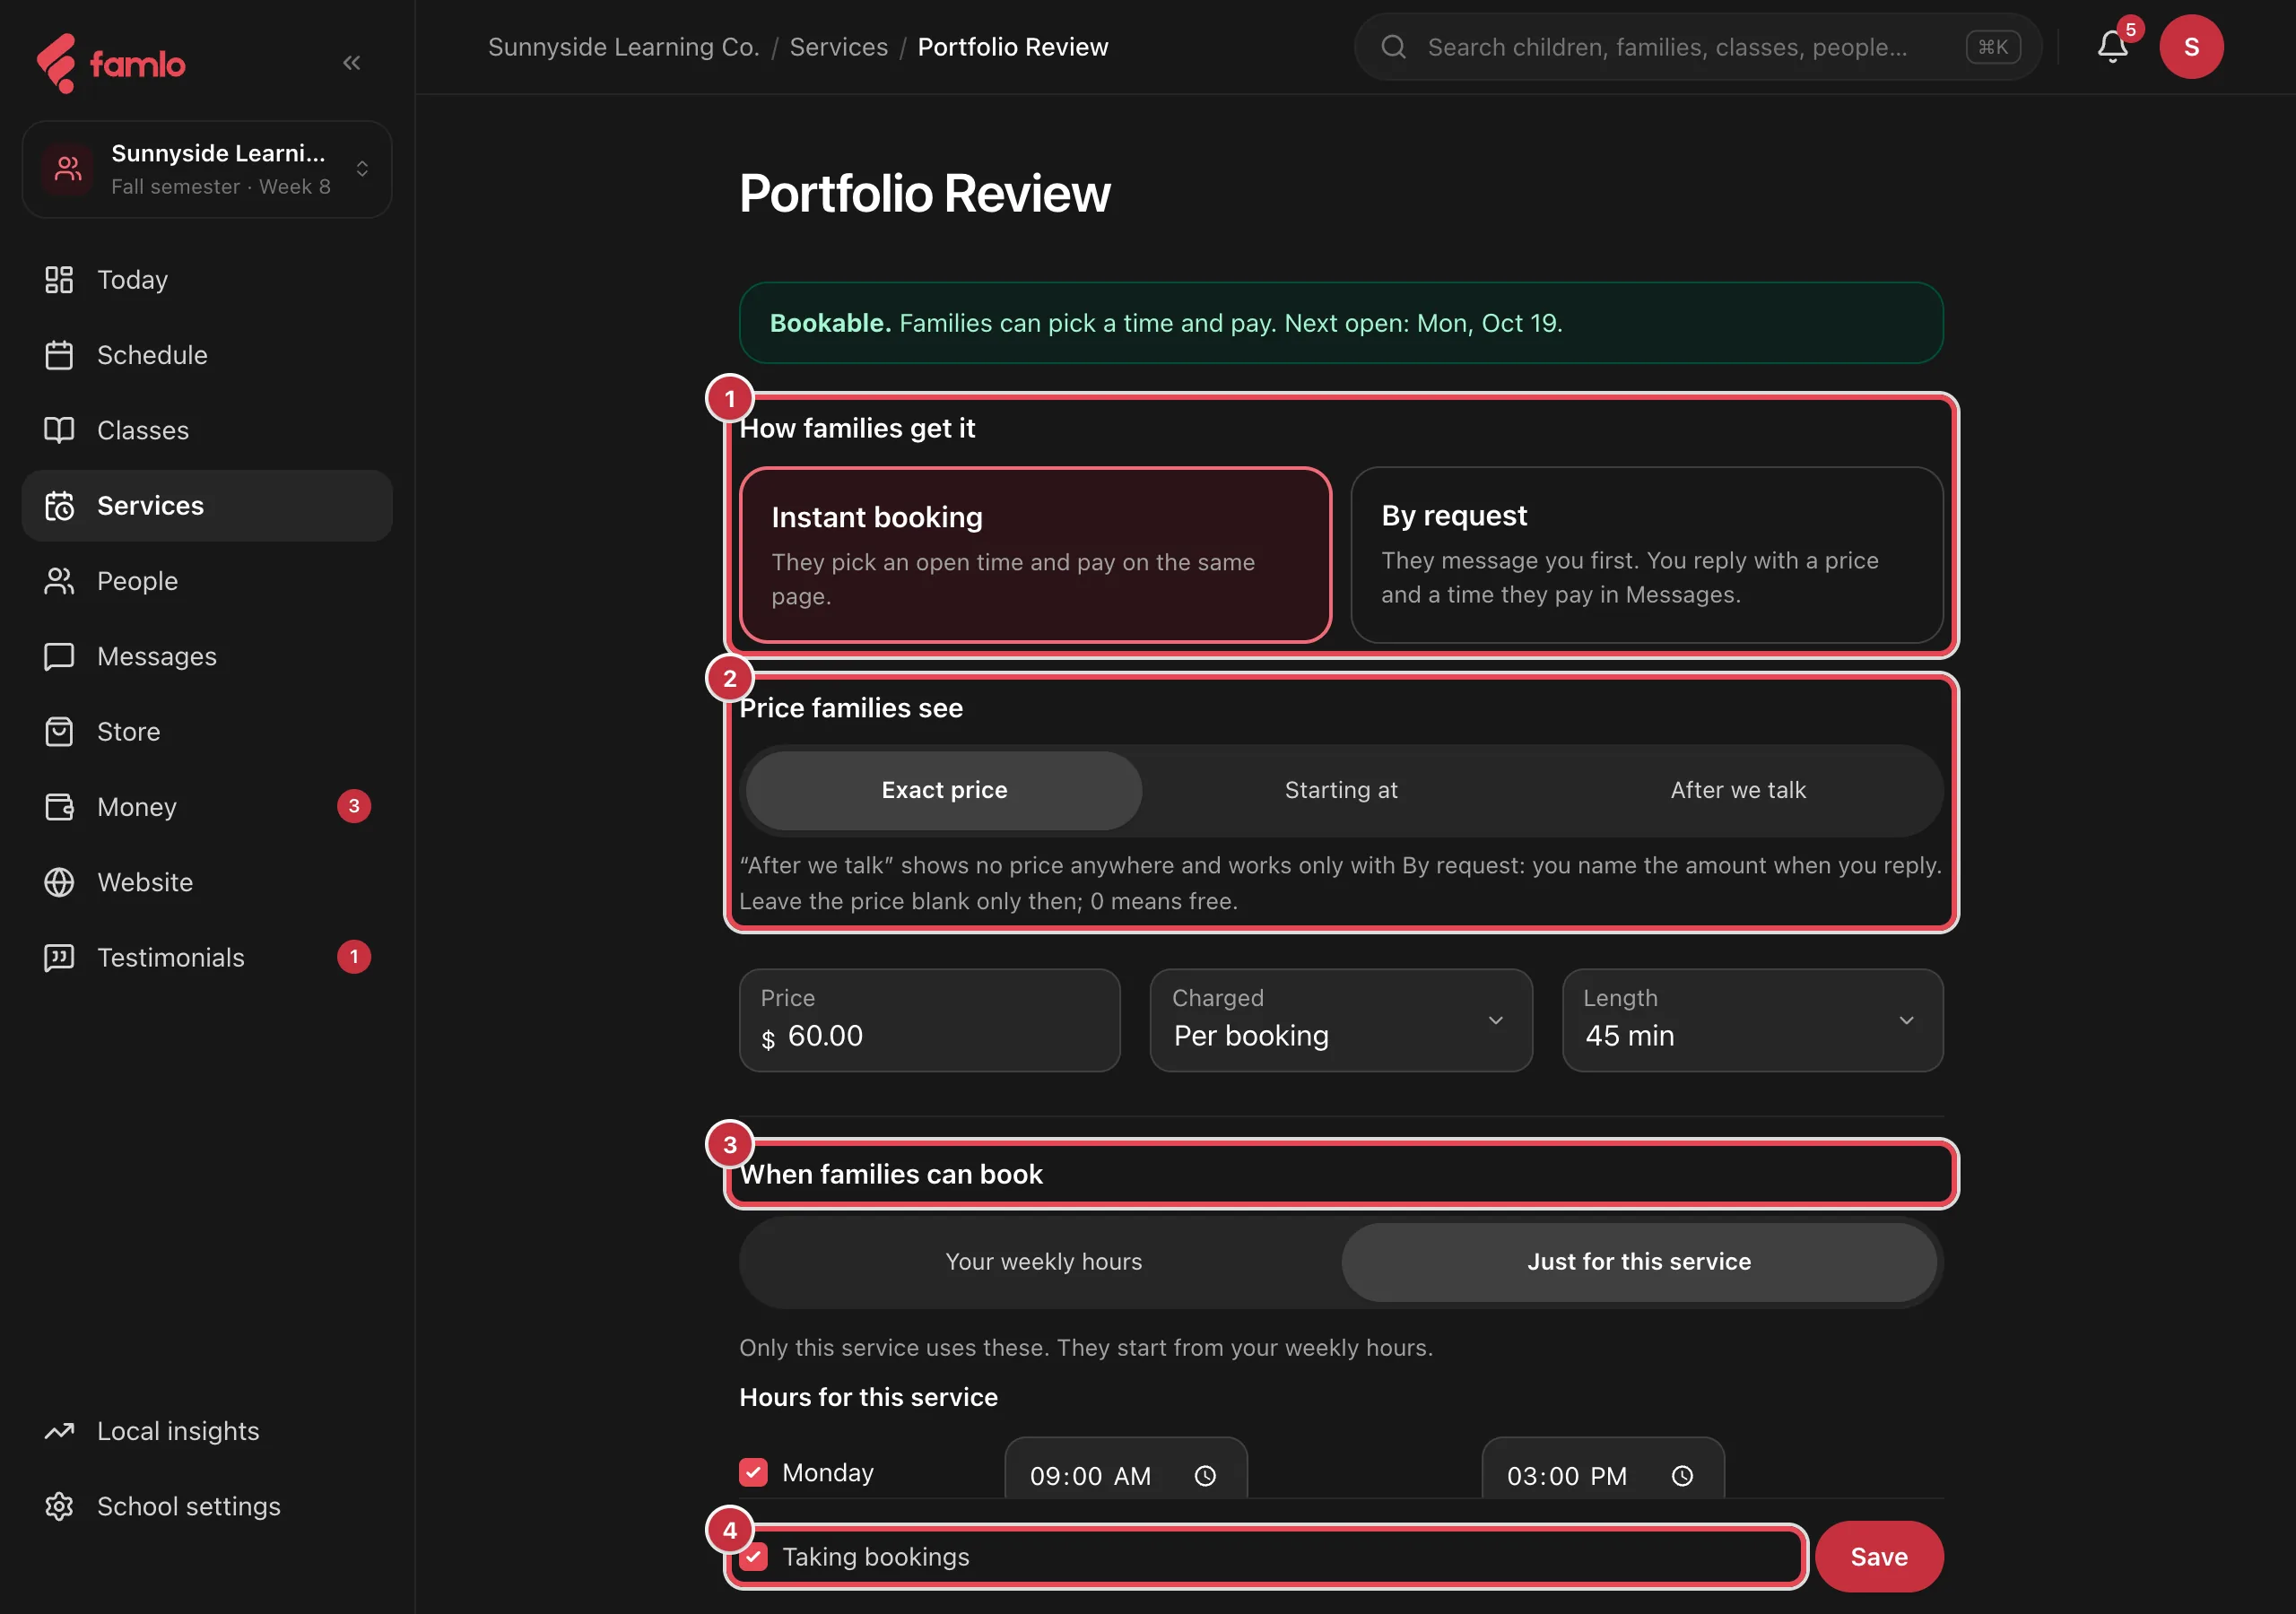Open the Today dashboard icon
The height and width of the screenshot is (1614, 2296).
[59, 280]
